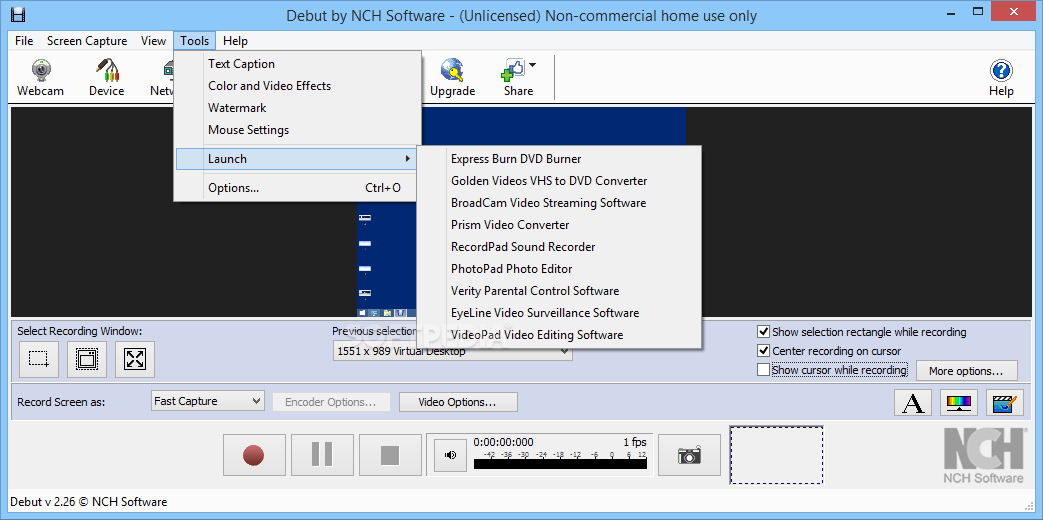Open Mouse Settings
Image resolution: width=1043 pixels, height=520 pixels.
coord(297,130)
